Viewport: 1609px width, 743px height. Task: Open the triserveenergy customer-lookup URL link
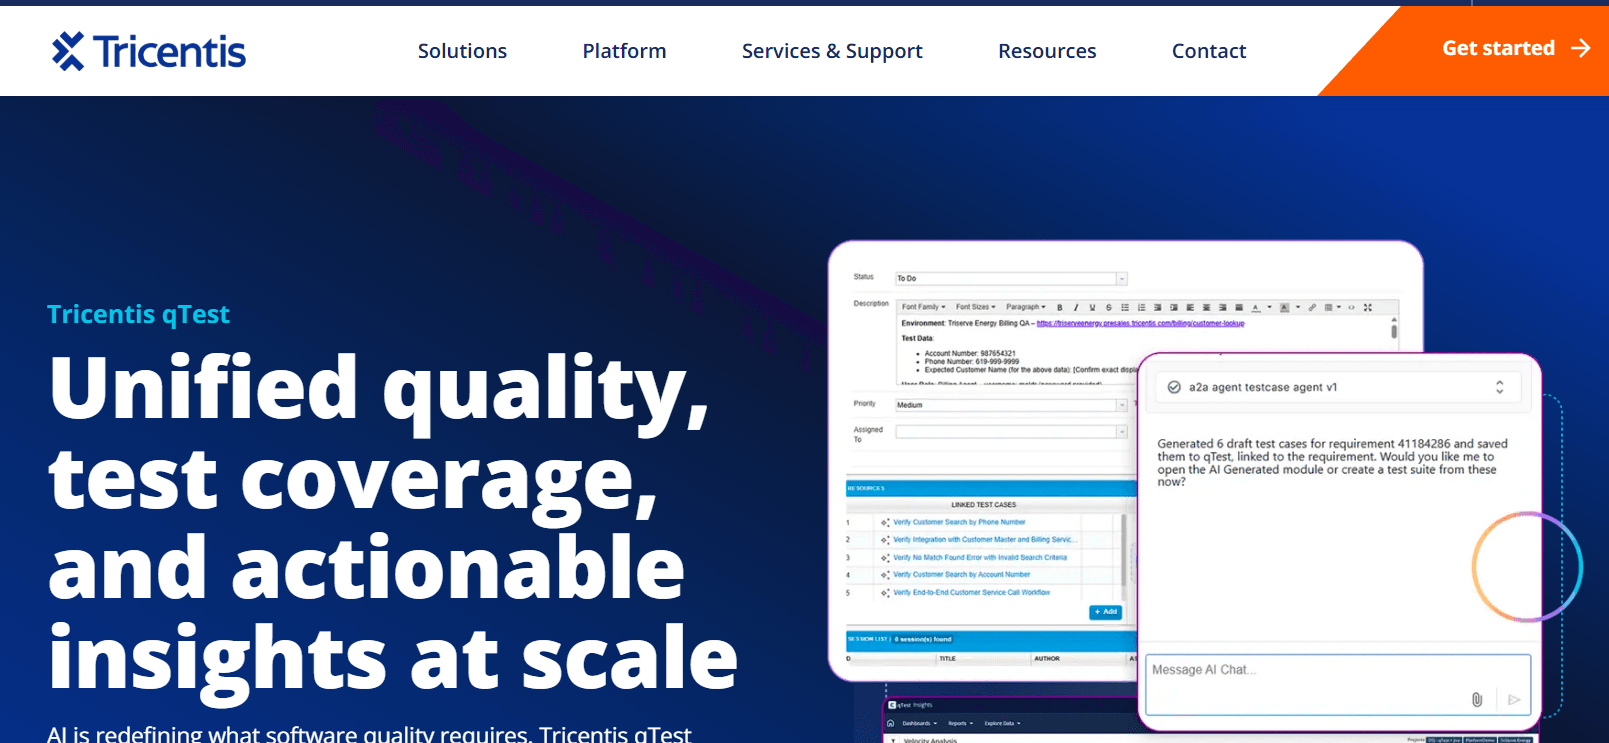pos(1140,323)
